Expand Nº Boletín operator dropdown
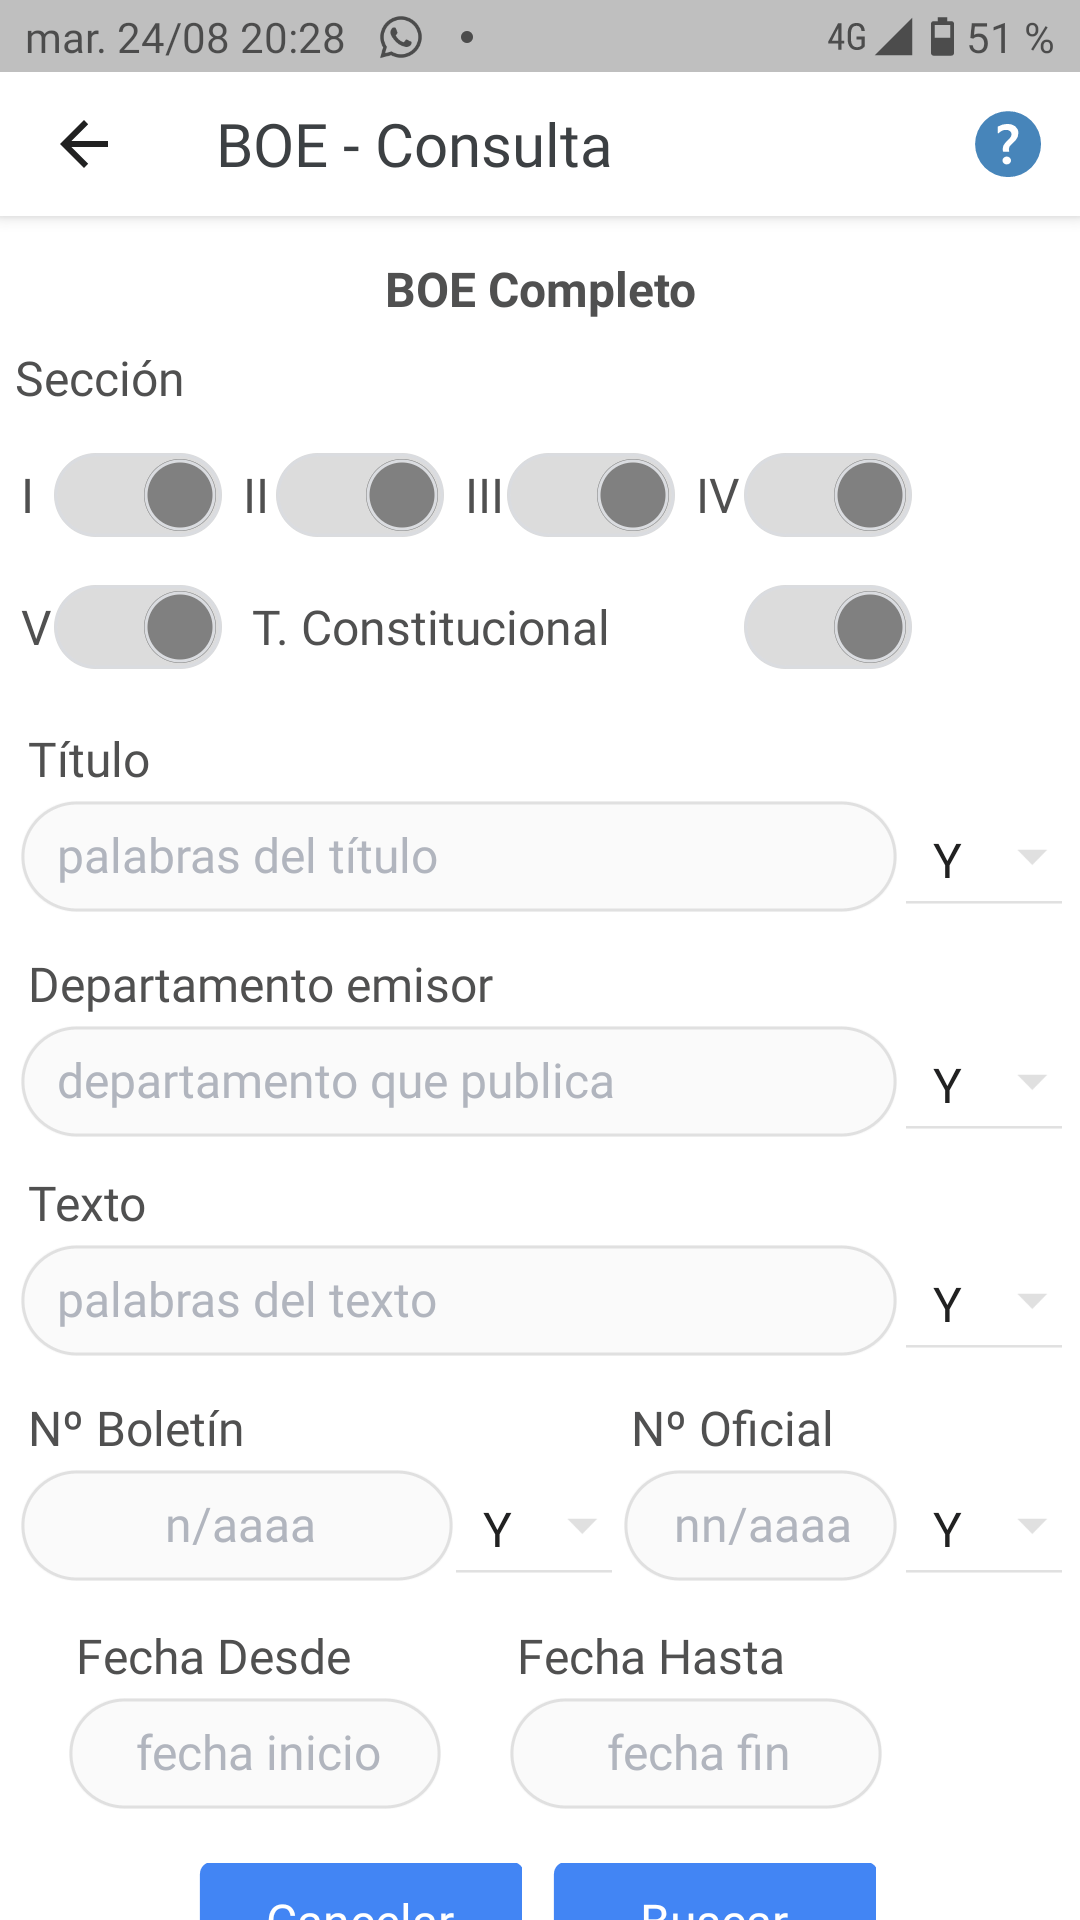 coord(534,1528)
